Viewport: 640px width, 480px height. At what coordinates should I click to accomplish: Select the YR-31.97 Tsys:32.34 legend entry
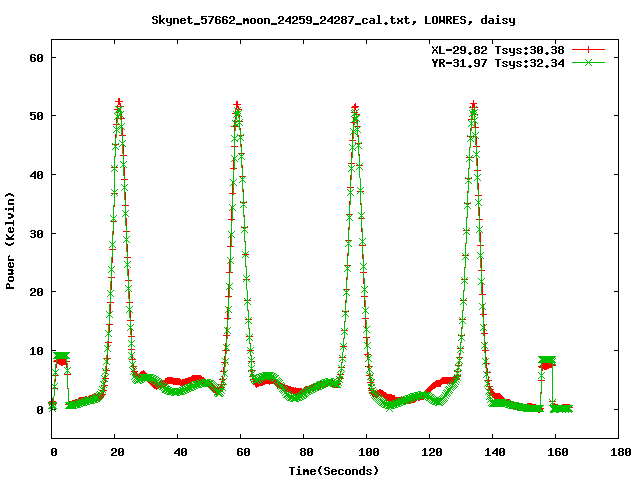[x=498, y=63]
